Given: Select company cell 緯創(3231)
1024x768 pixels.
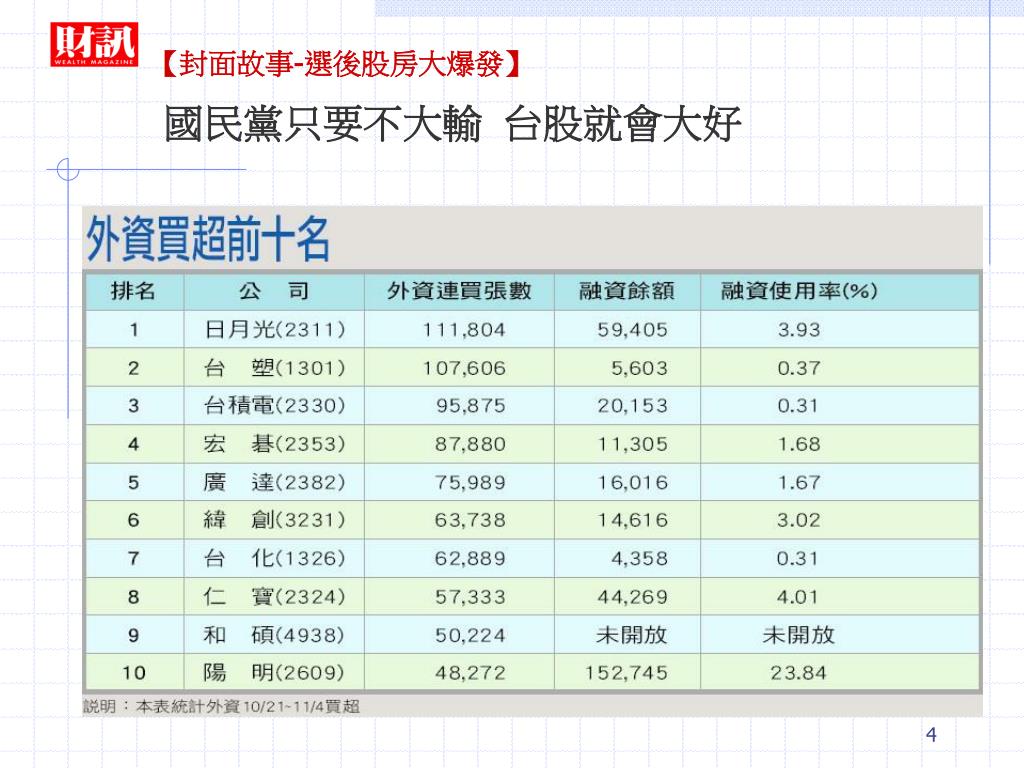Looking at the screenshot, I should pyautogui.click(x=274, y=520).
